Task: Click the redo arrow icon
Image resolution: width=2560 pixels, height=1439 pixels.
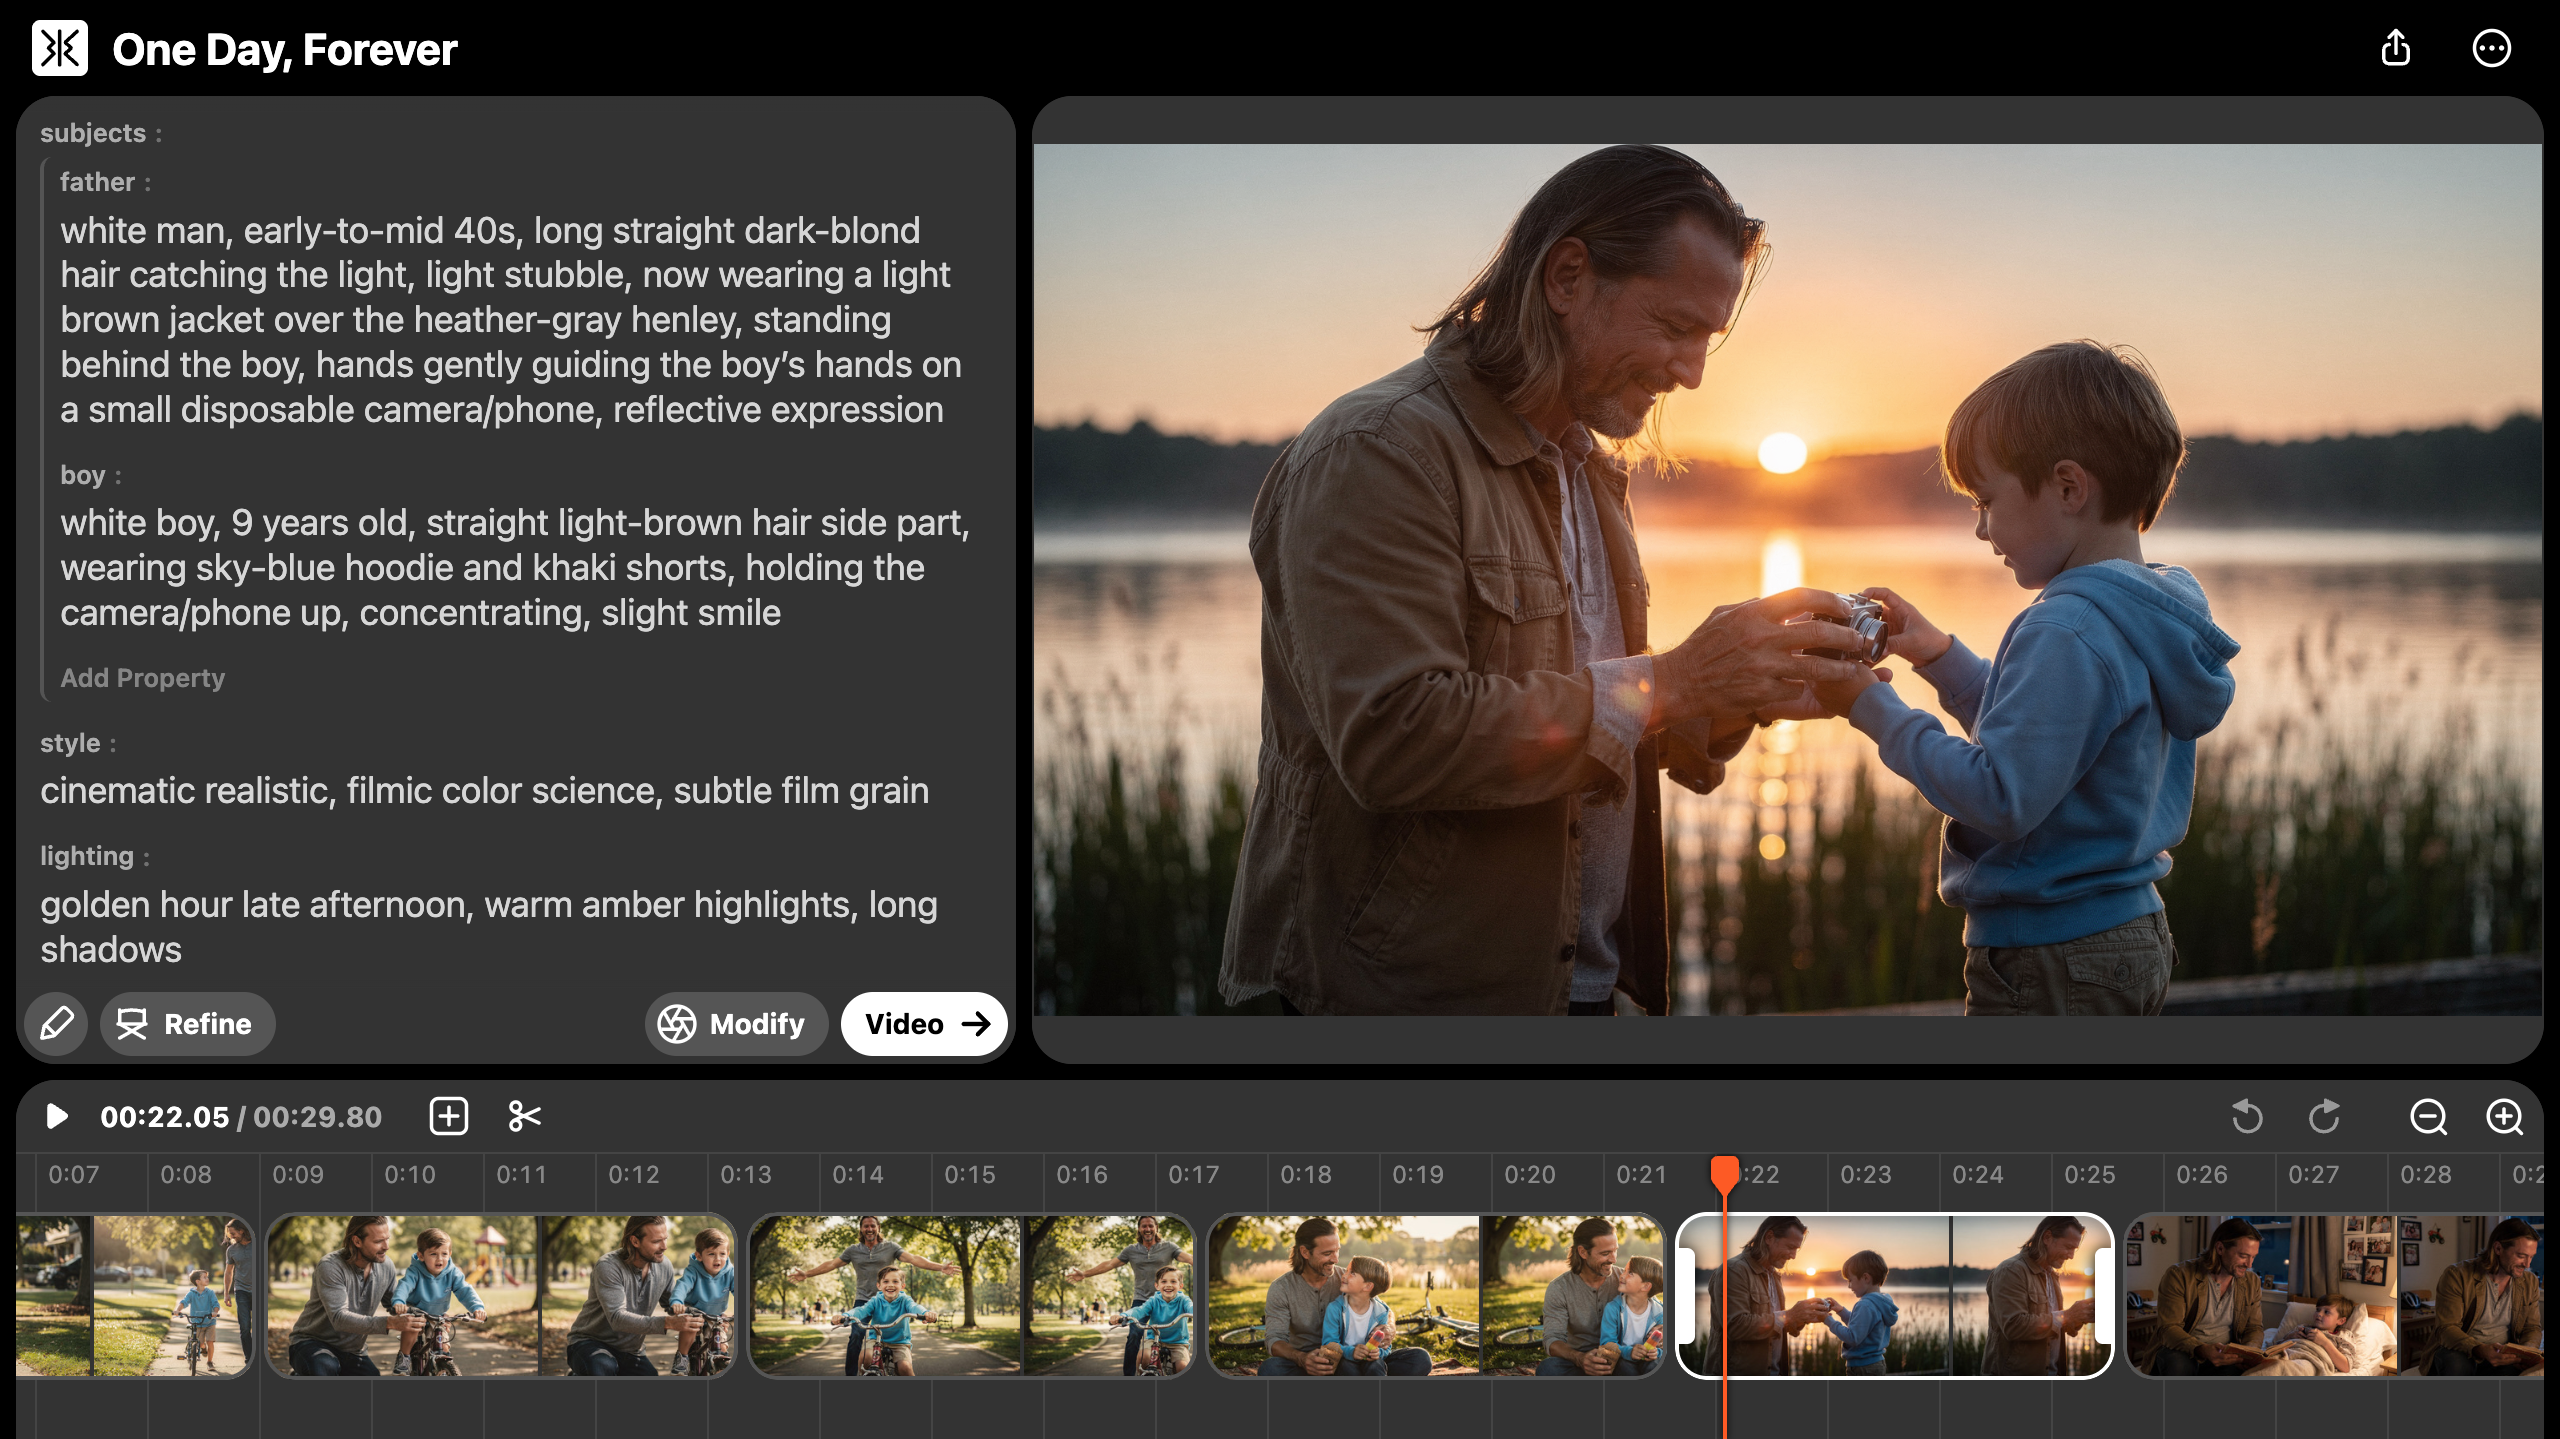Action: (x=2324, y=1116)
